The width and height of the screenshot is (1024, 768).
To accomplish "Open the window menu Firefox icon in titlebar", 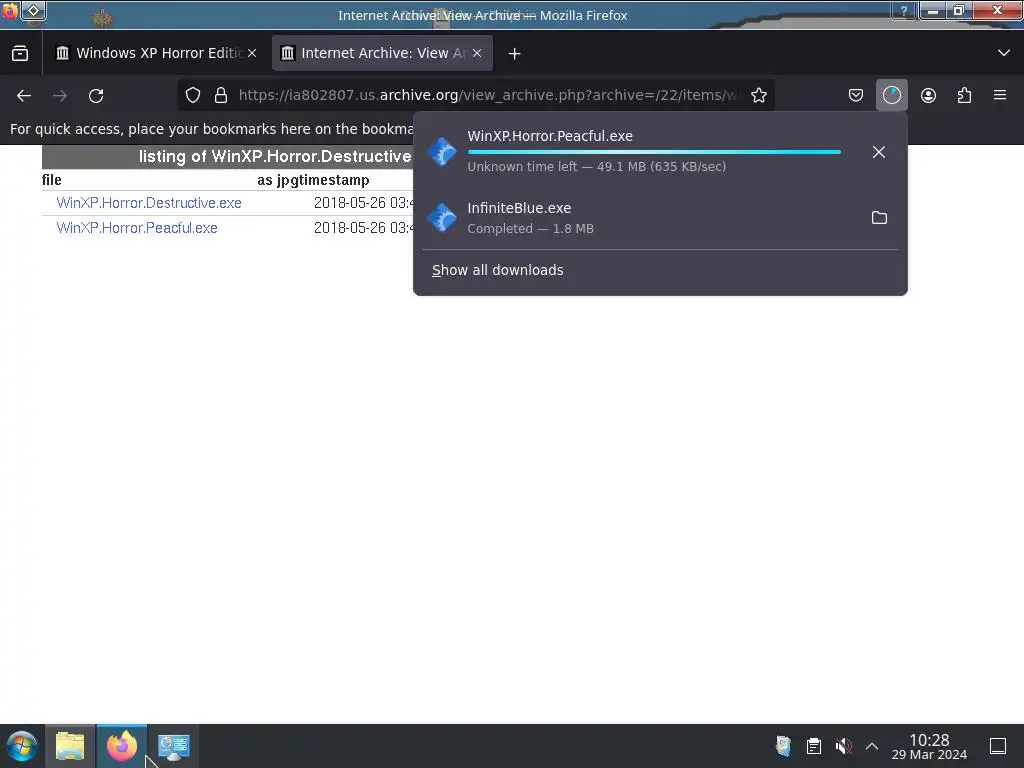I will 10,10.
